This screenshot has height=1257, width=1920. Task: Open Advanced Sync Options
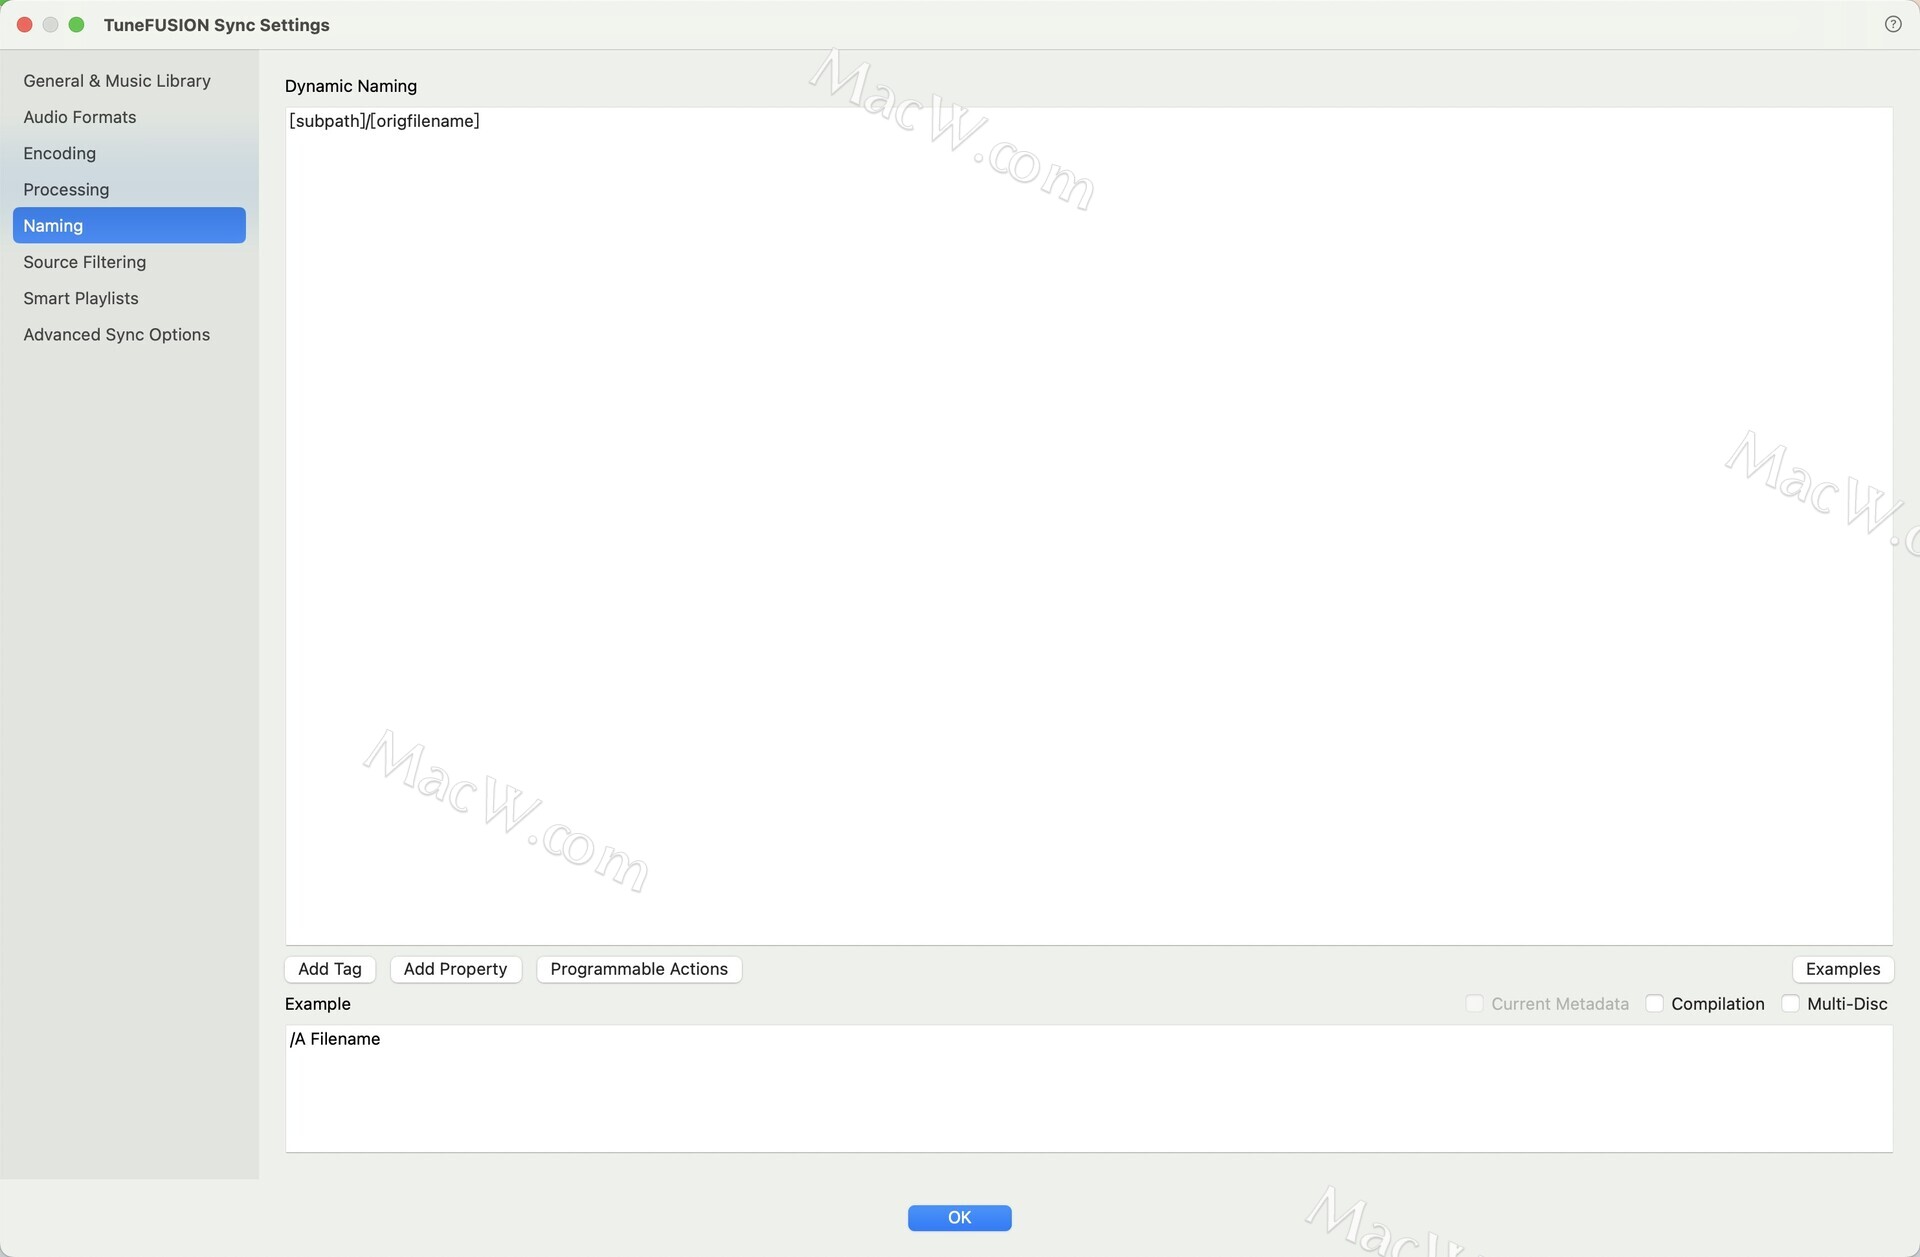pyautogui.click(x=129, y=334)
